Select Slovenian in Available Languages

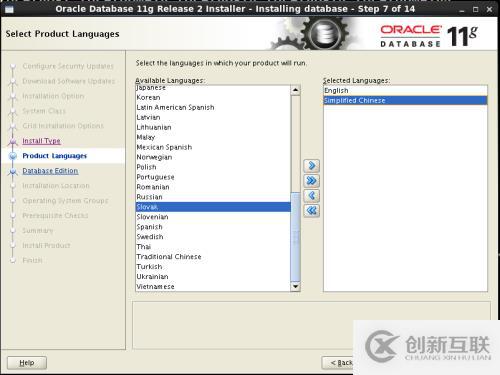click(213, 217)
